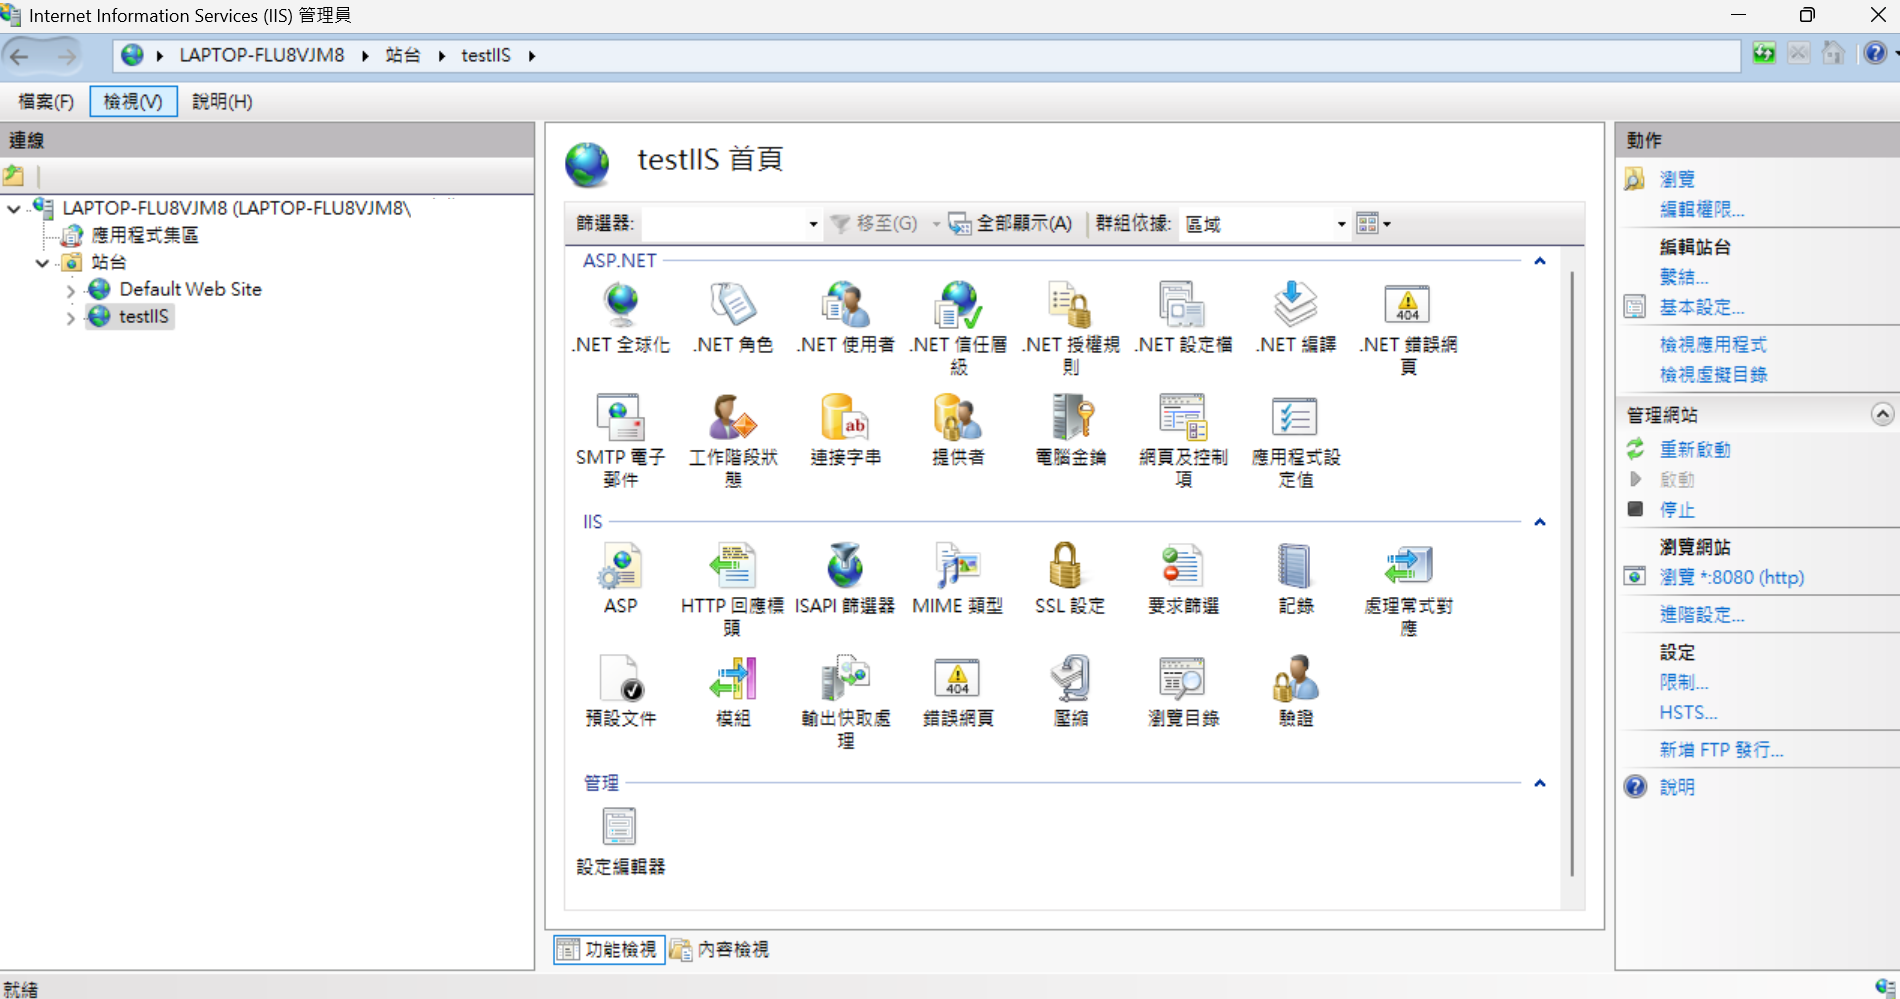
Task: Browse the site via 瀏覽 *:8080 (http)
Action: click(x=1732, y=577)
